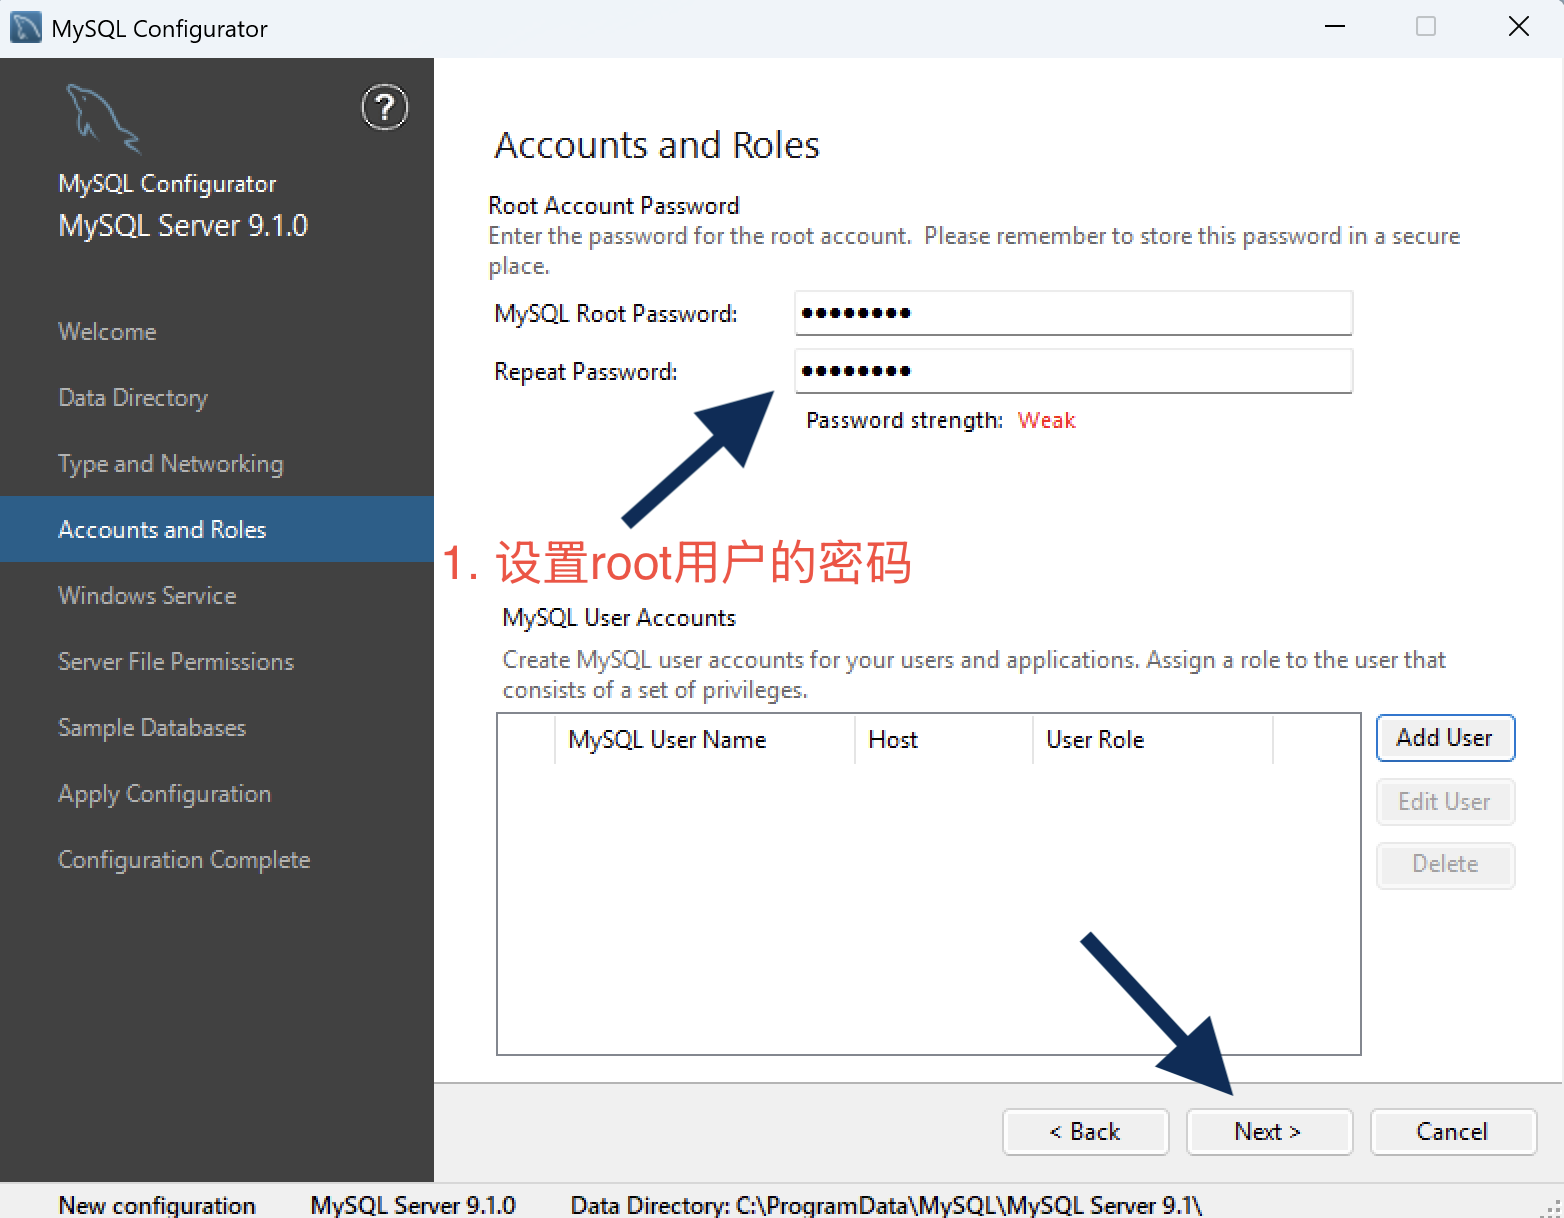Image resolution: width=1564 pixels, height=1218 pixels.
Task: Select Configuration Complete step
Action: (184, 860)
